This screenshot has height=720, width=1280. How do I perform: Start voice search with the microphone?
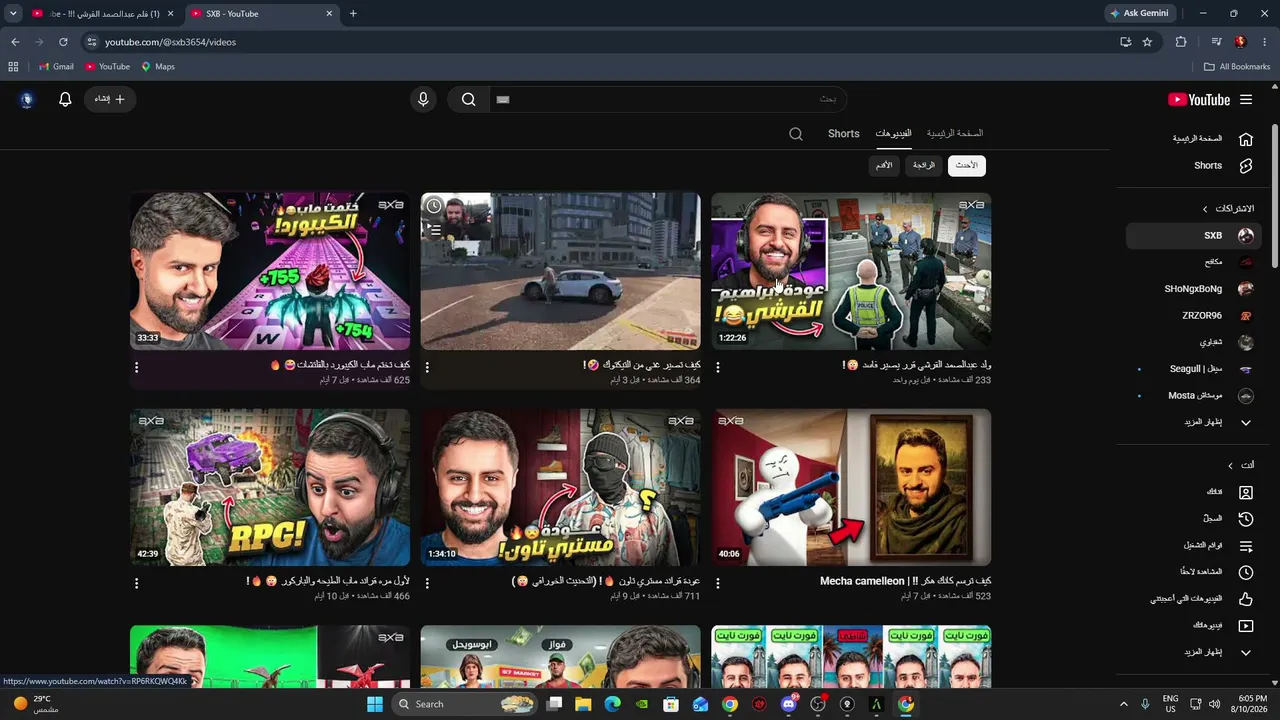point(423,99)
